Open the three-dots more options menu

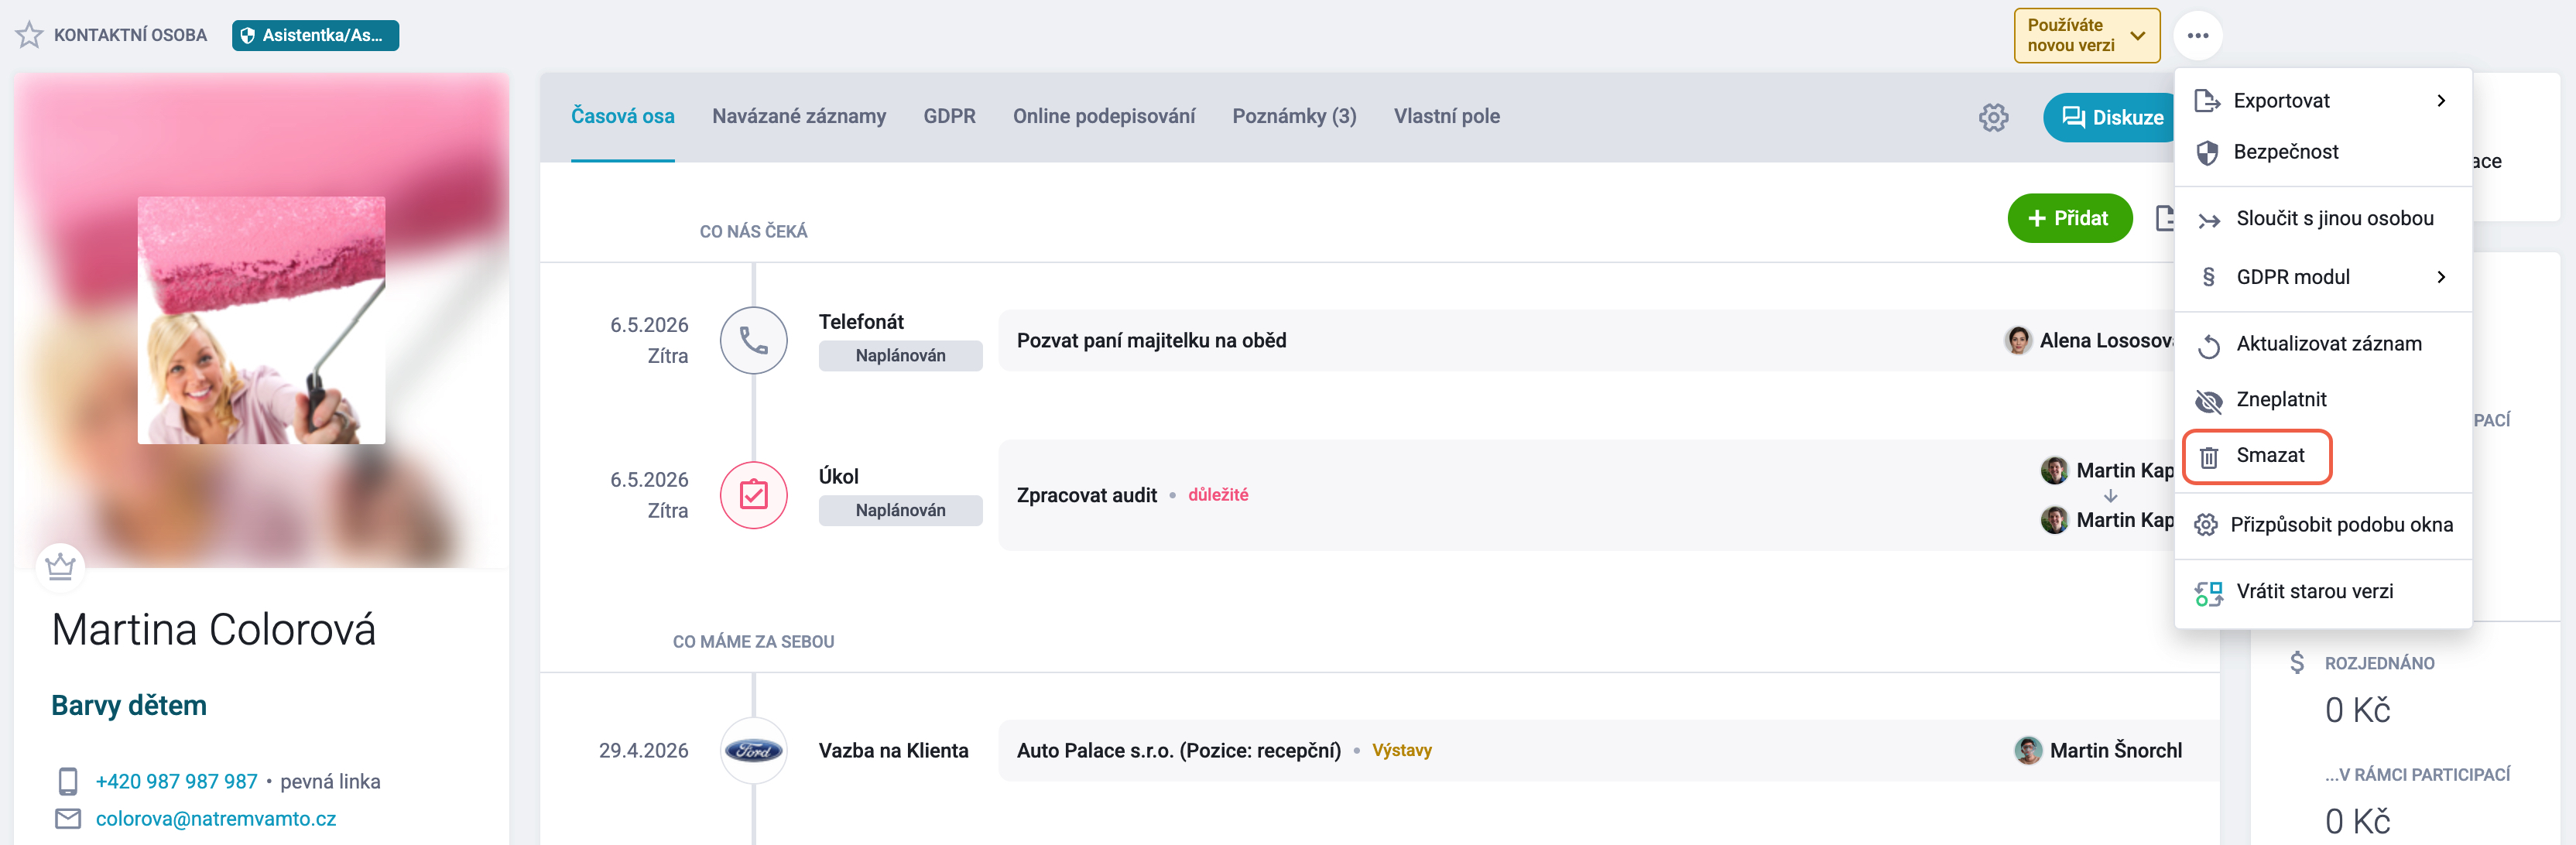pyautogui.click(x=2197, y=35)
